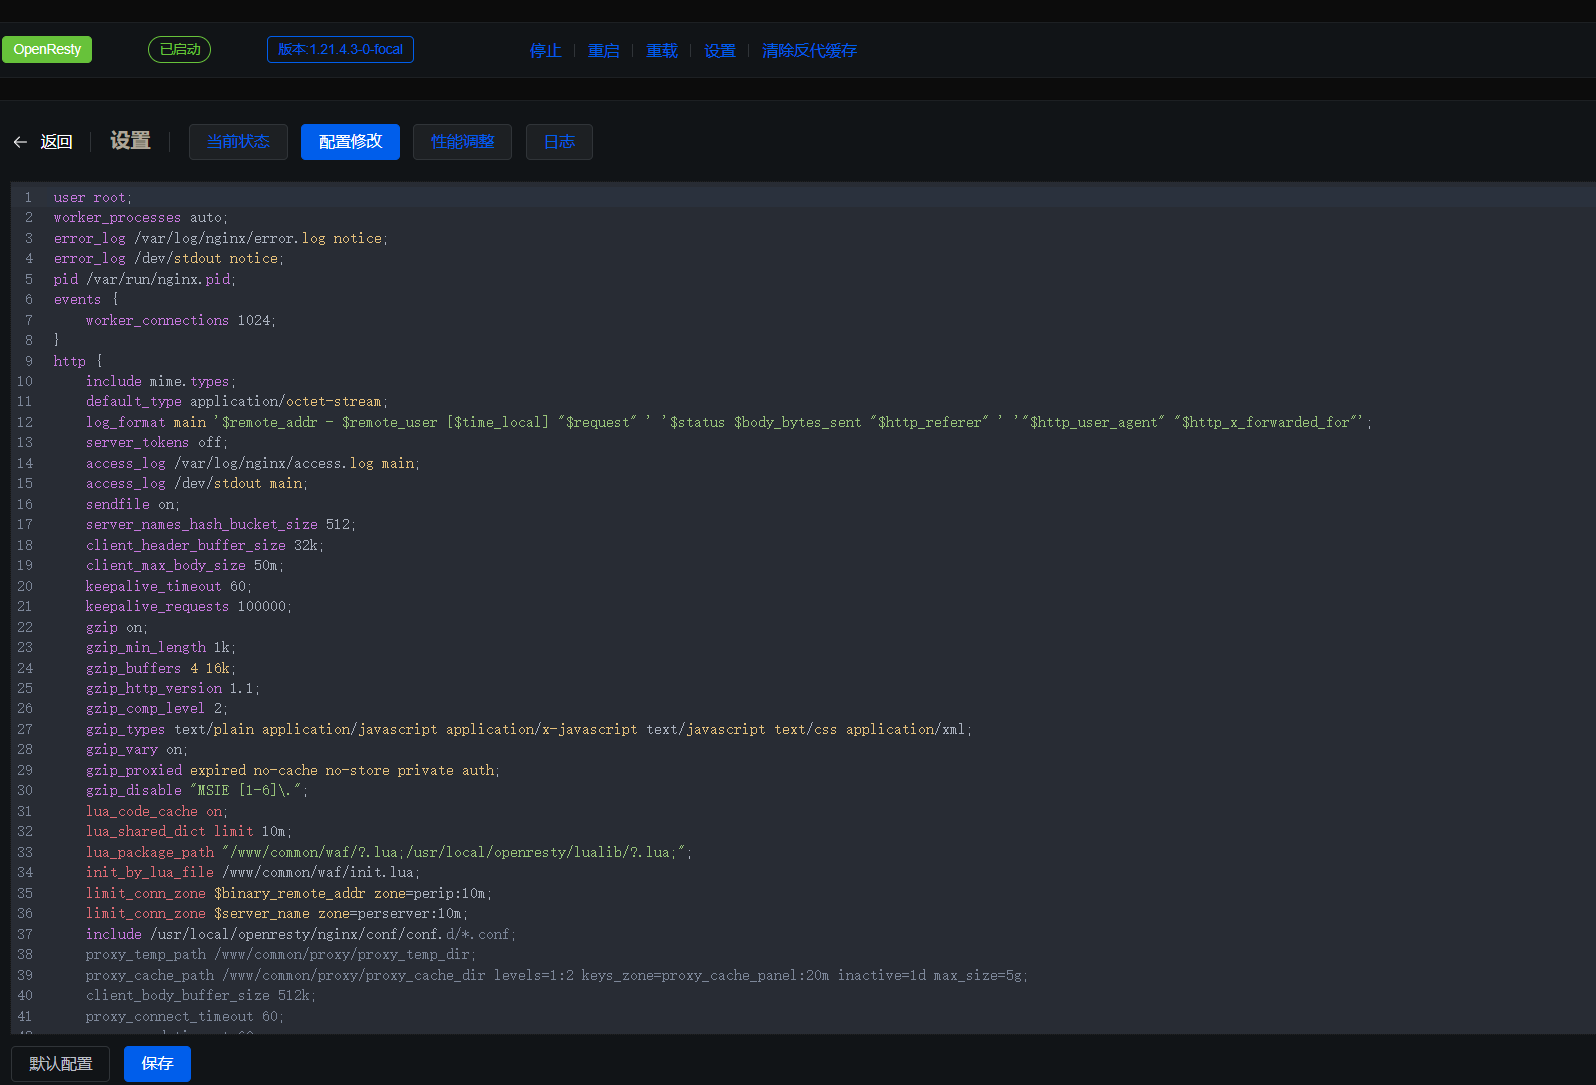
Task: Open the 设置 link in top bar
Action: [719, 51]
